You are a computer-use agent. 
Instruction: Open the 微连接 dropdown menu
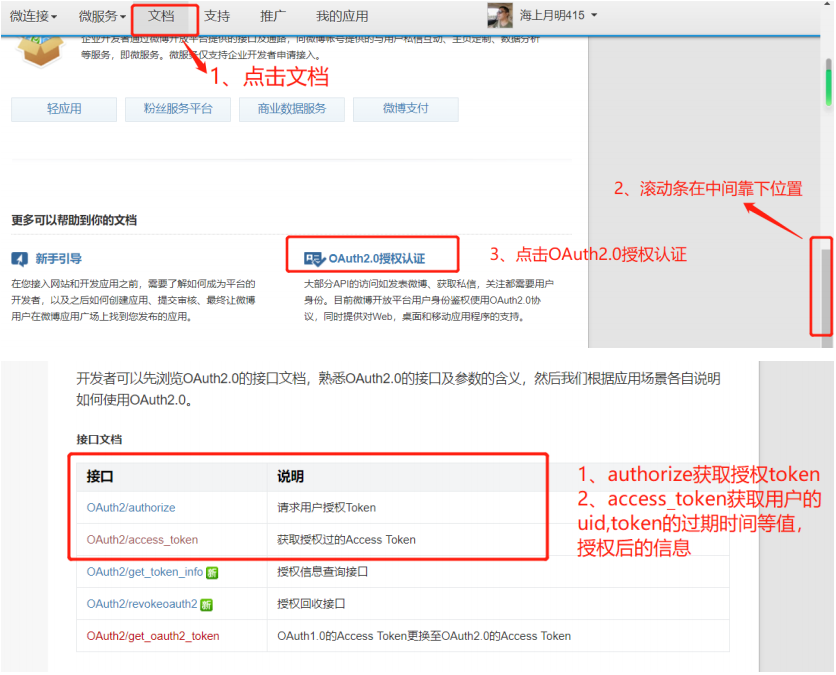coord(33,17)
